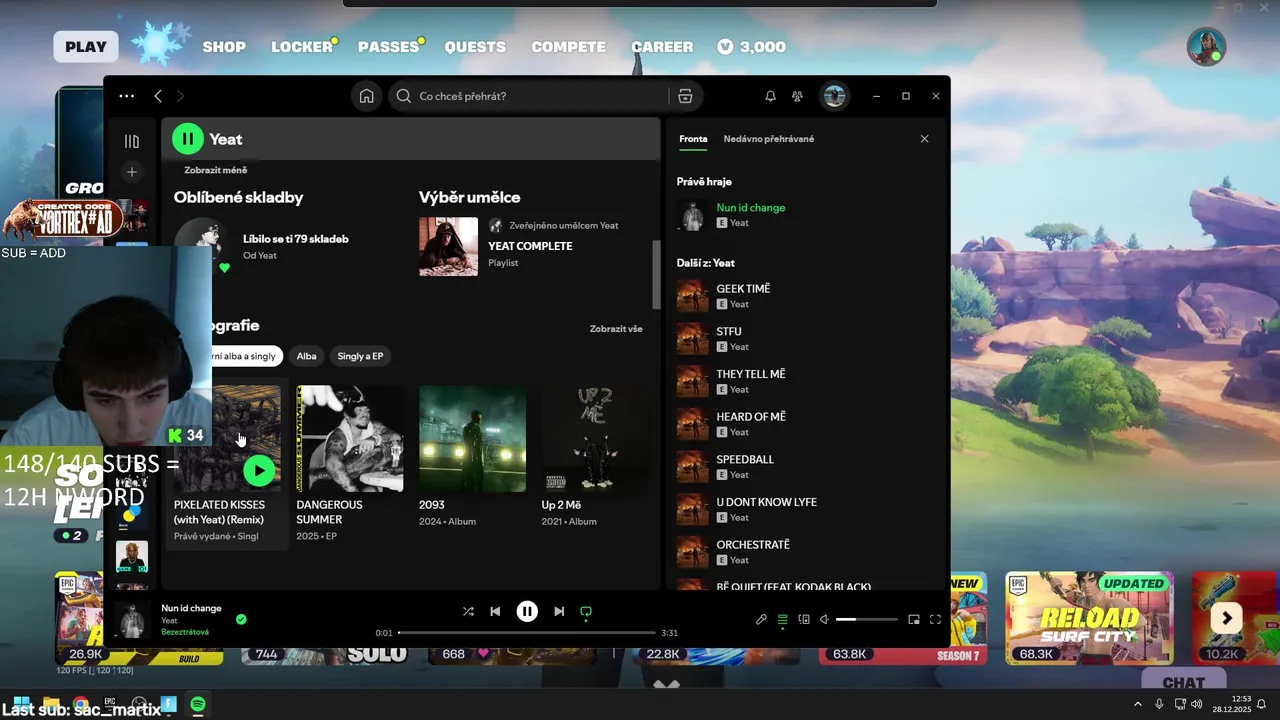The width and height of the screenshot is (1280, 720).
Task: Pause playback in bottom player
Action: click(x=527, y=611)
